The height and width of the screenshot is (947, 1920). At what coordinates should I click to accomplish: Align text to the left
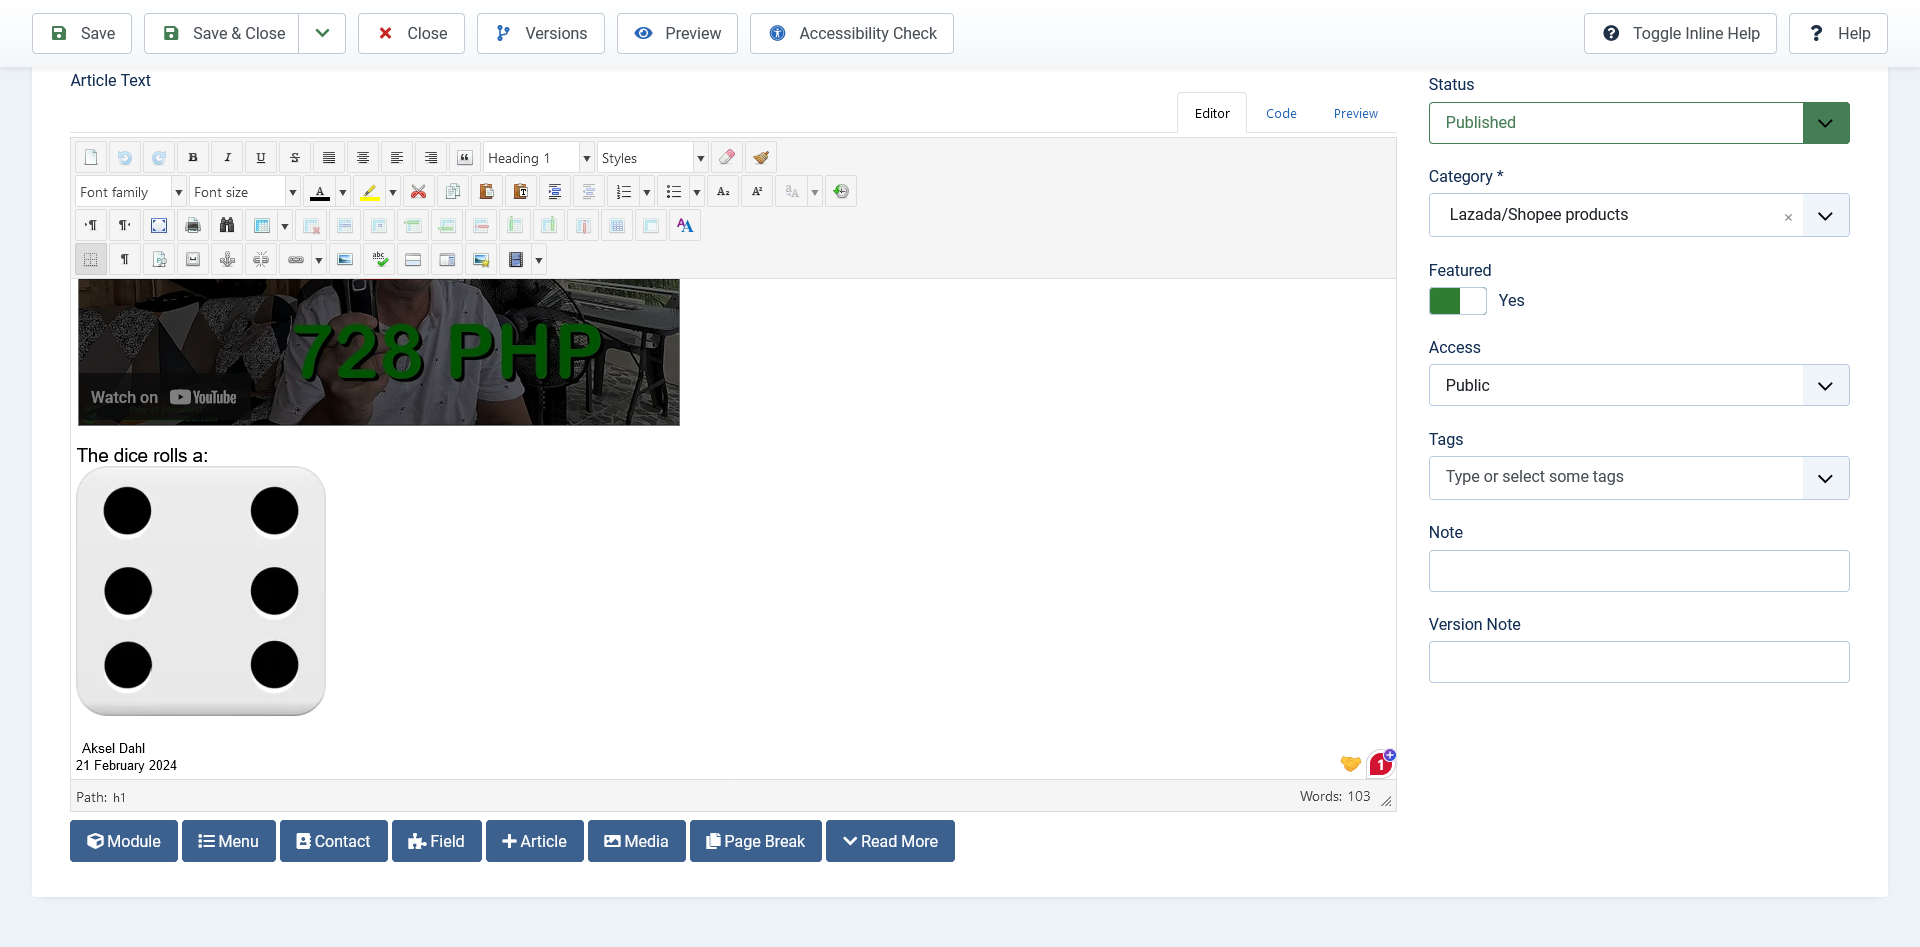397,157
